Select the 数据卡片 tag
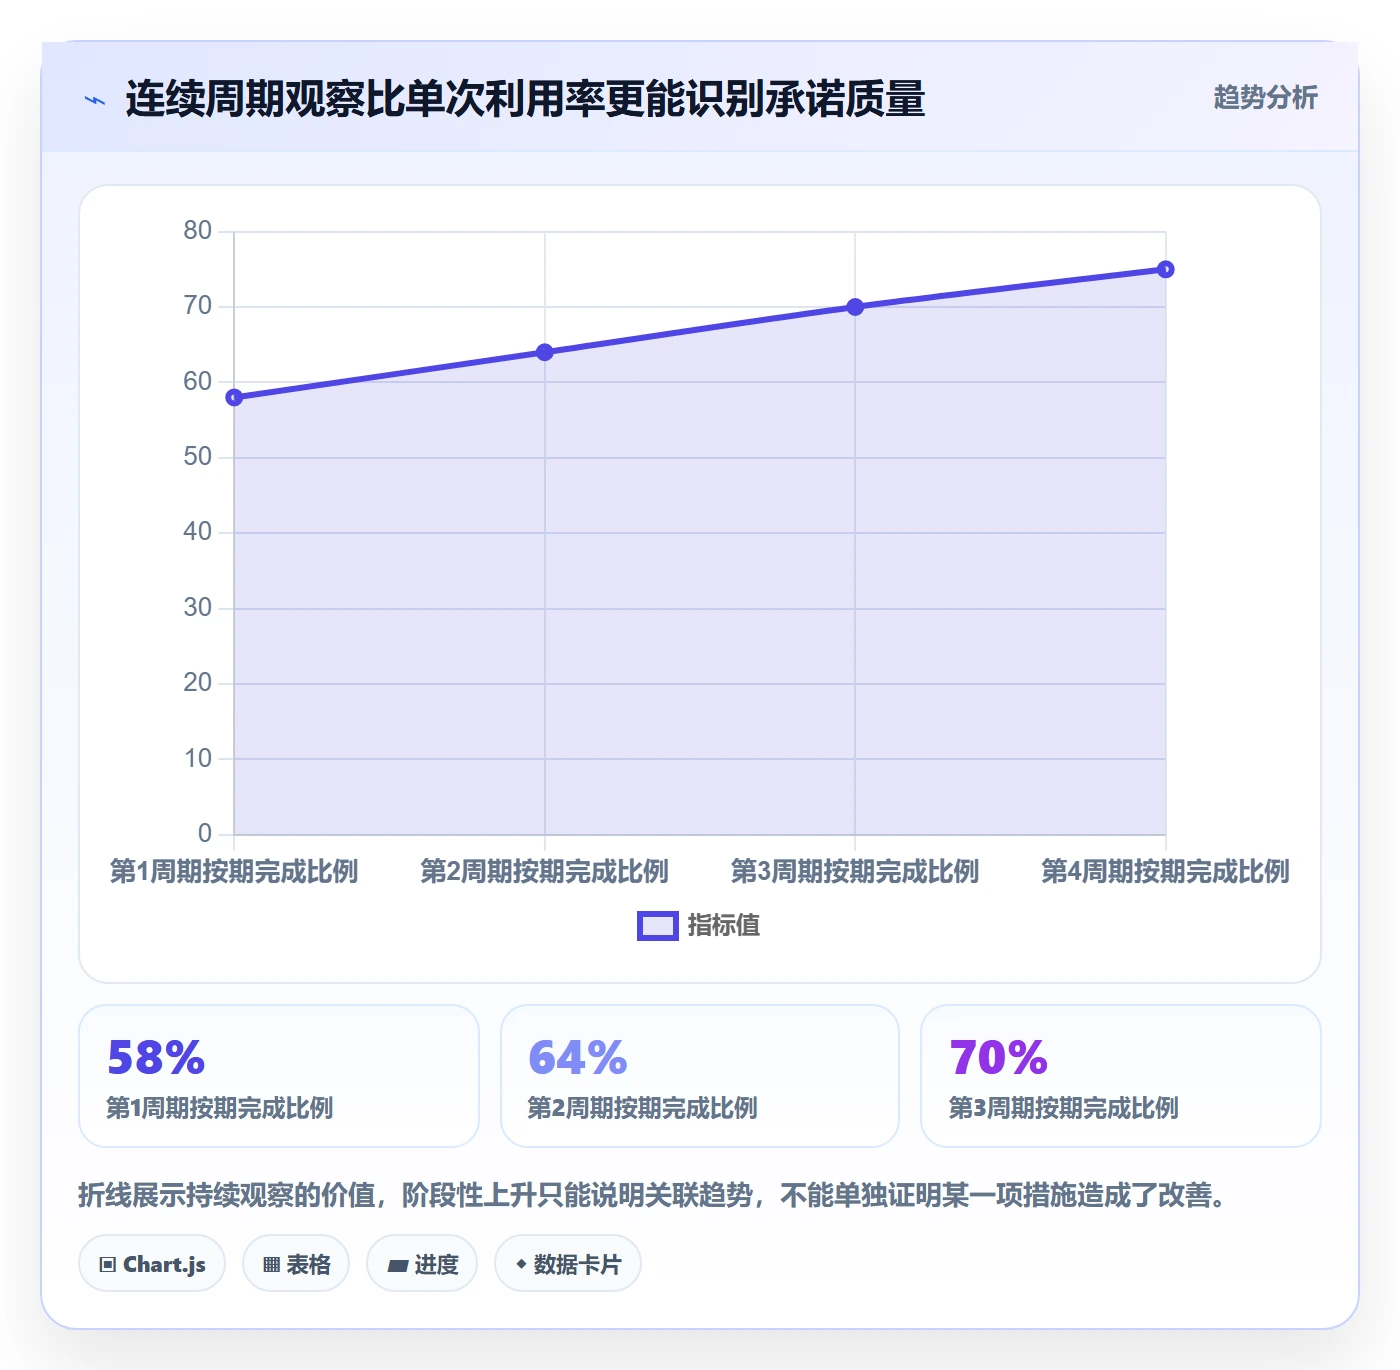The width and height of the screenshot is (1400, 1370). click(x=568, y=1264)
